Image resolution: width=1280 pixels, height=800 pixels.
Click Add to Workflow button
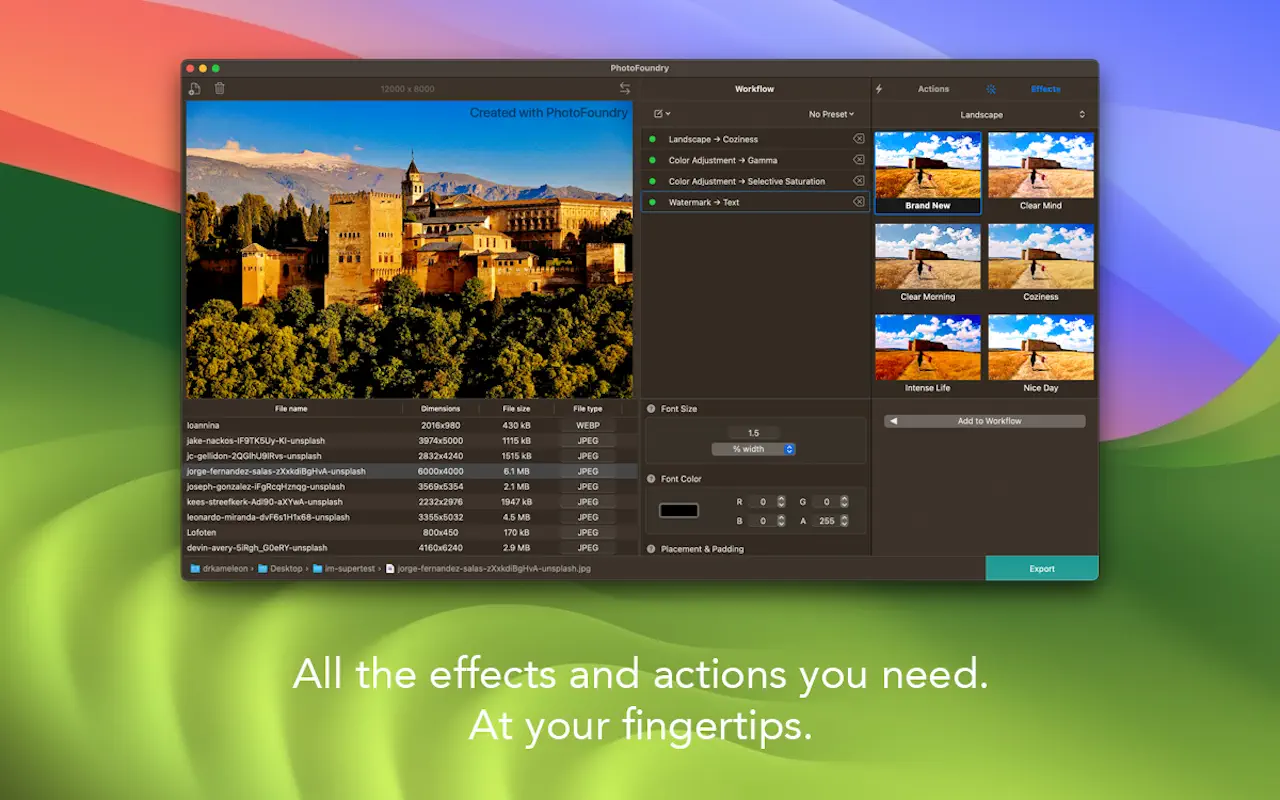pos(985,421)
